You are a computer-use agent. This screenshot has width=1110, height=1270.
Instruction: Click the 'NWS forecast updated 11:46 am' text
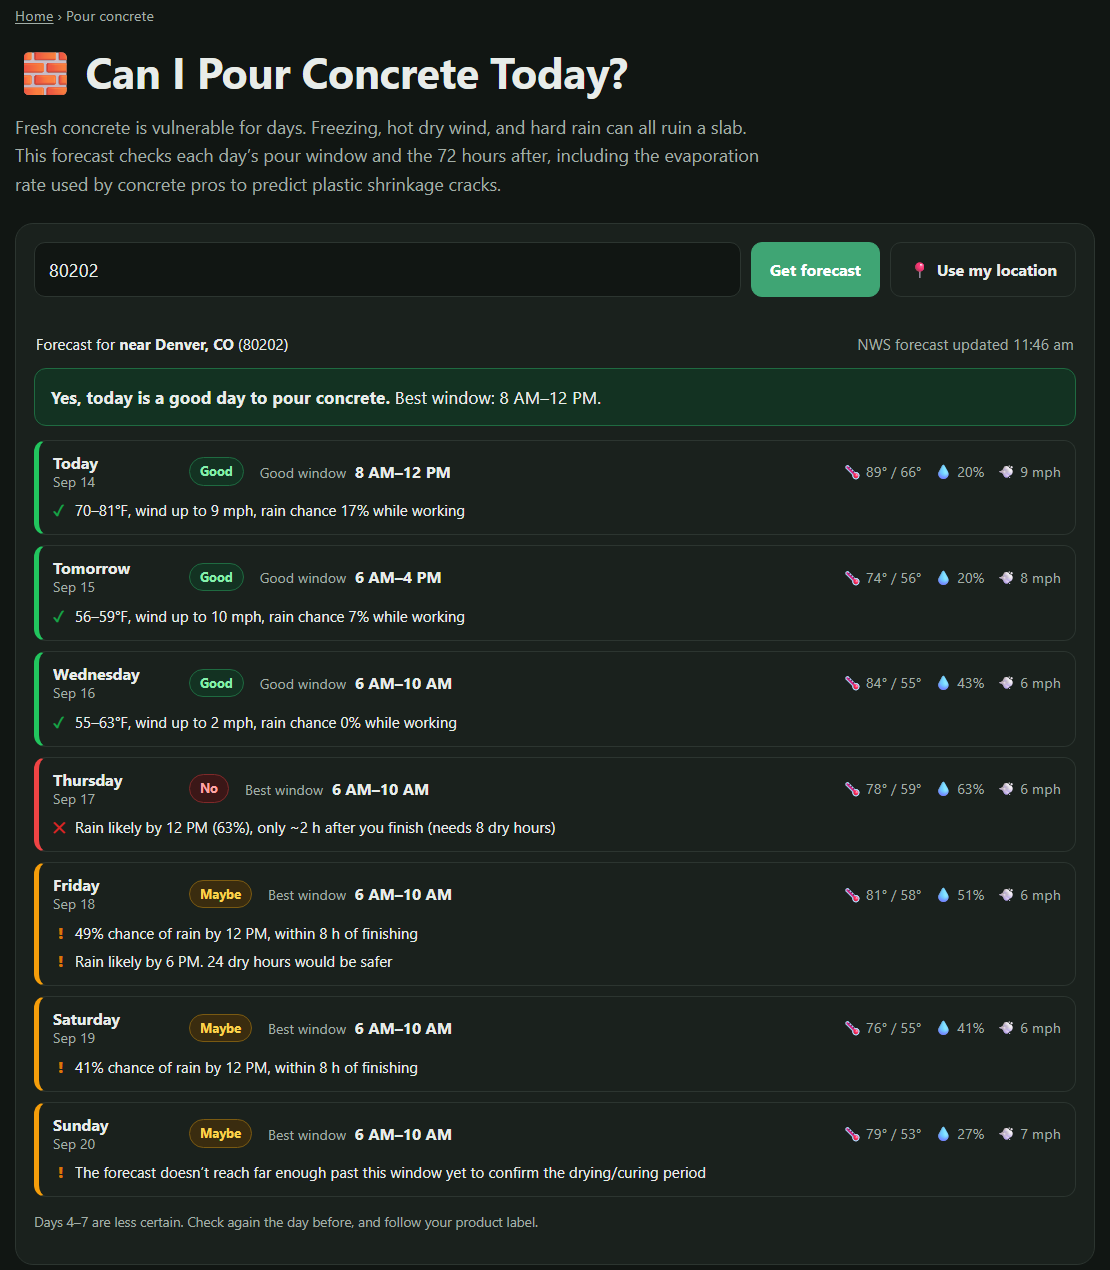coord(965,345)
